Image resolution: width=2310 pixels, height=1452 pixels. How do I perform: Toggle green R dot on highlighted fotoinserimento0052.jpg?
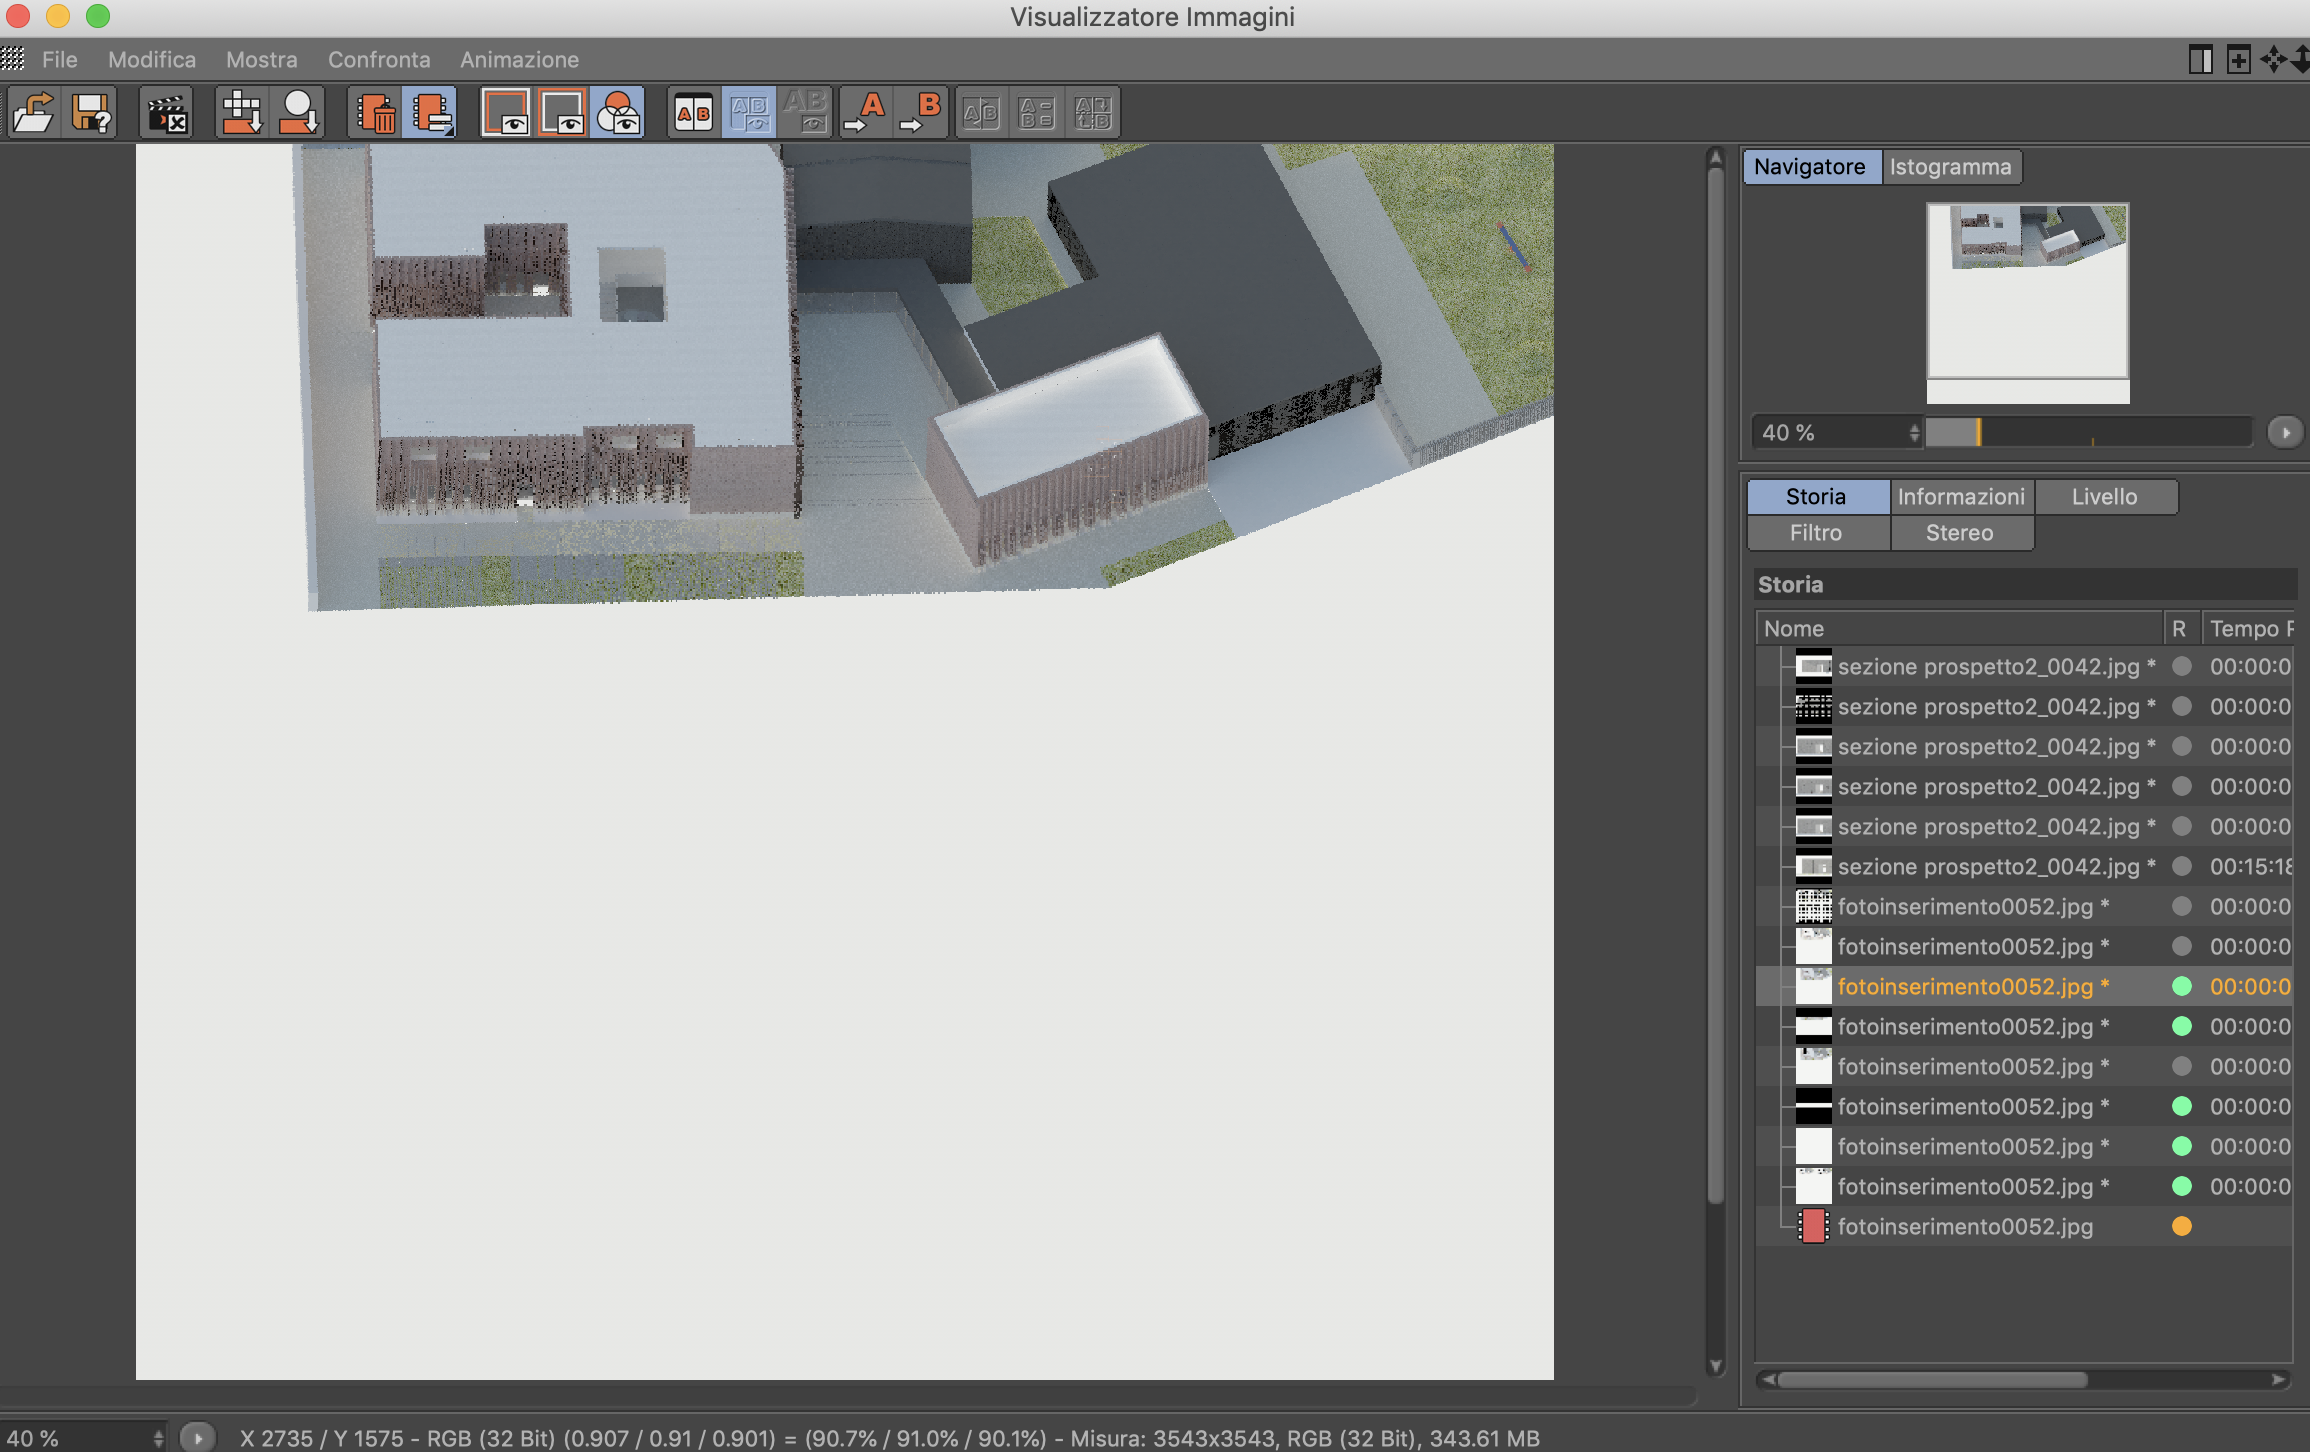point(2182,986)
